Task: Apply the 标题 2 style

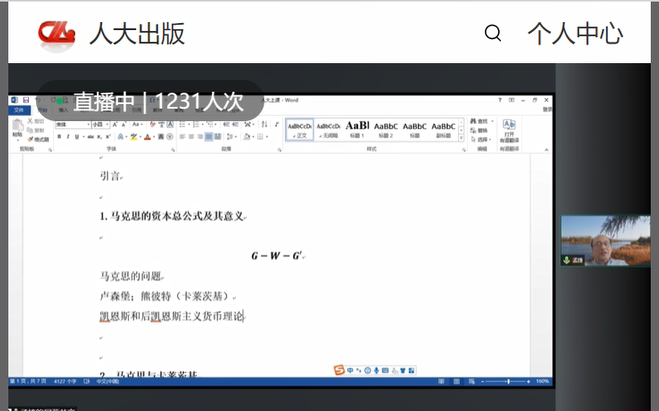Action: pyautogui.click(x=386, y=130)
